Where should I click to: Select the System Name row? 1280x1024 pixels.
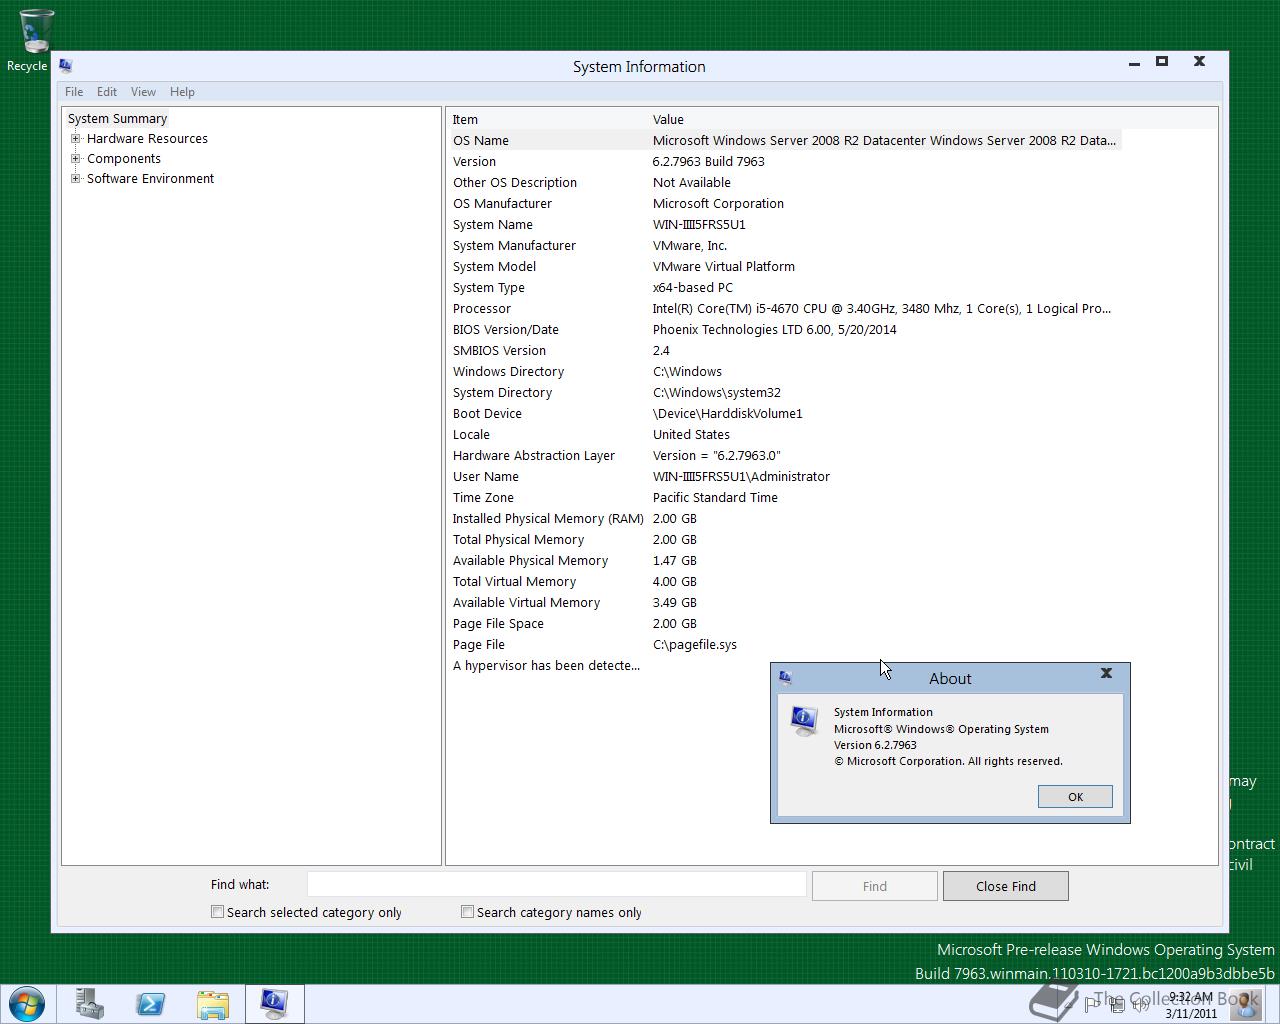coord(785,225)
